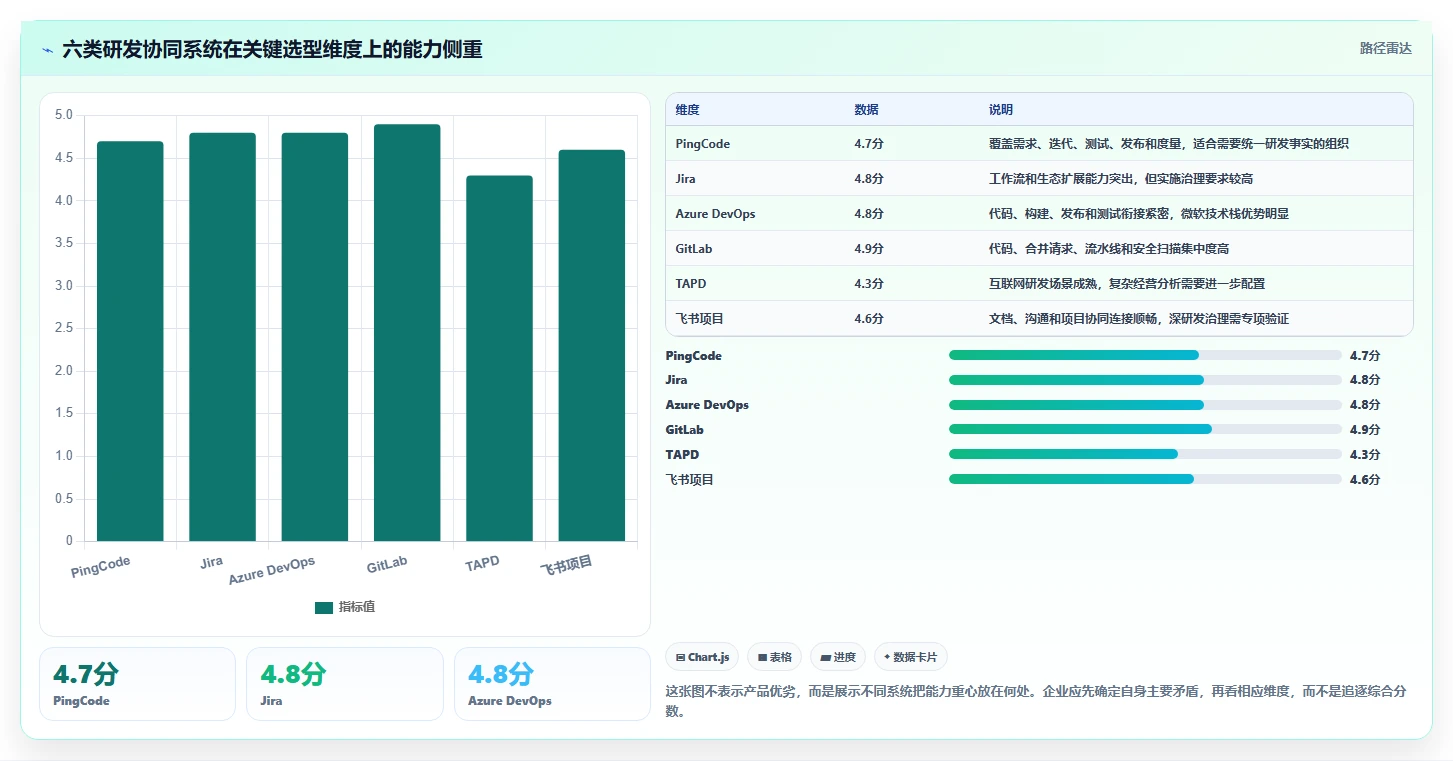Click the 表格 tag button
Image resolution: width=1453 pixels, height=761 pixels.
click(x=774, y=657)
